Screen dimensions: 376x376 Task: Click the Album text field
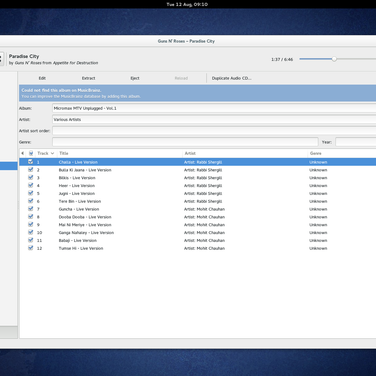tap(214, 108)
